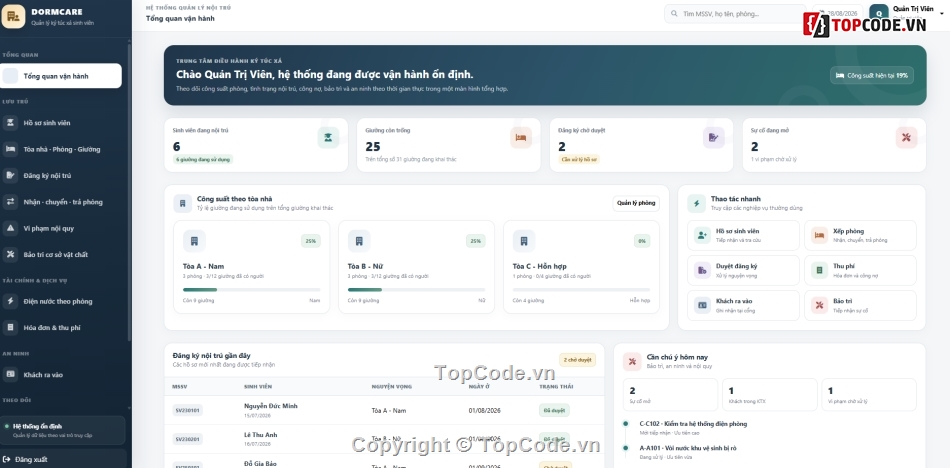
Task: Click the Sinh viên đang nội trú card icon
Action: pyautogui.click(x=328, y=138)
